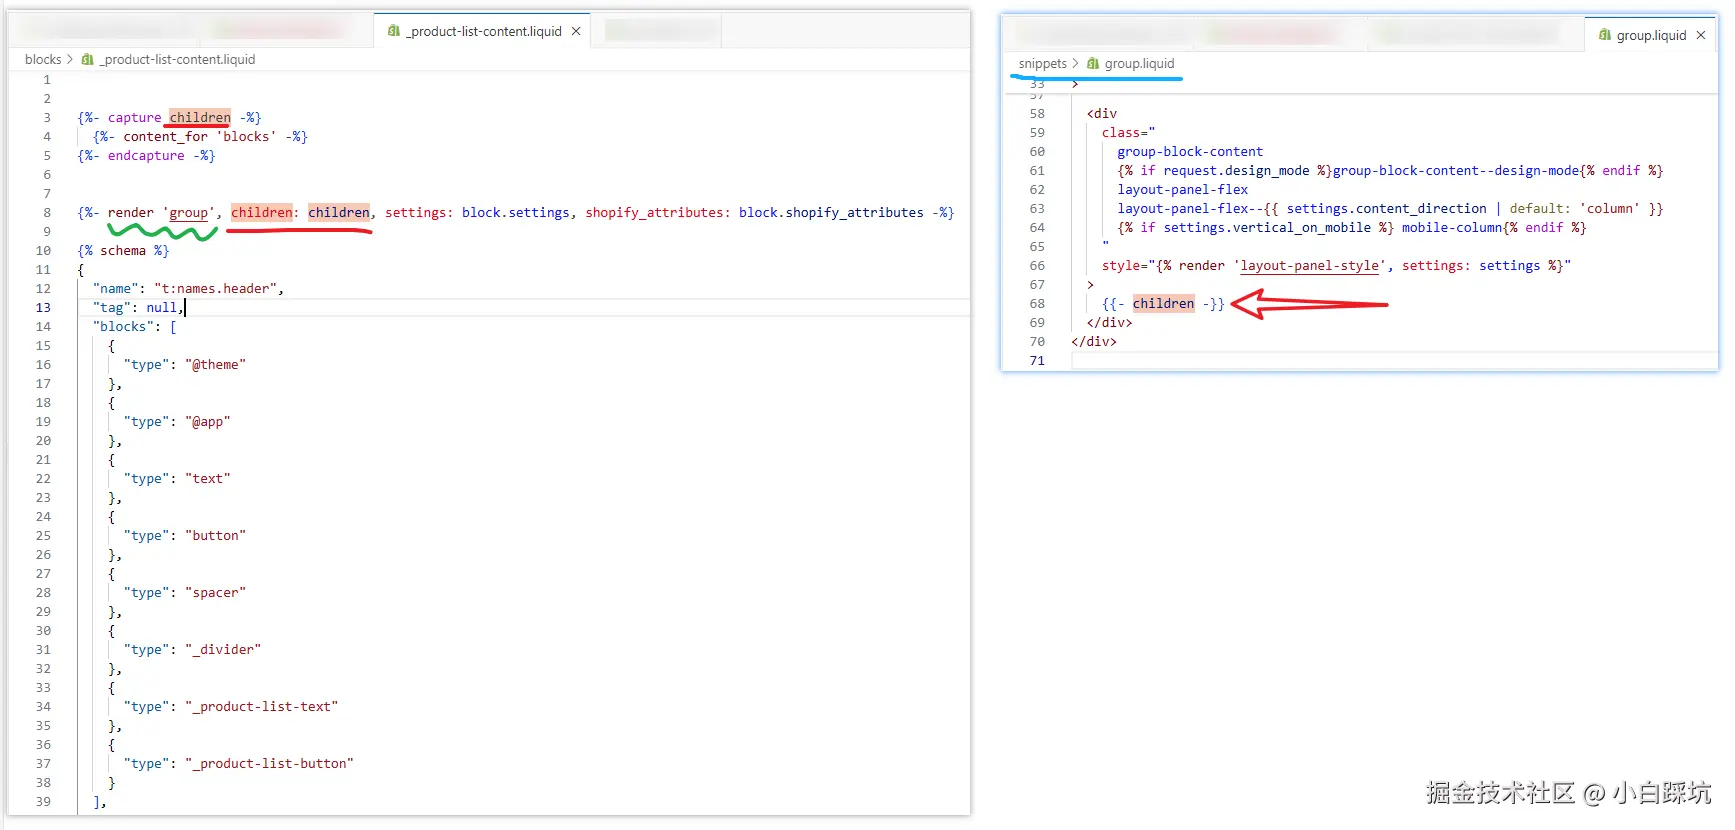
Task: Click the empty line 71 in group.liquid
Action: (x=1393, y=360)
